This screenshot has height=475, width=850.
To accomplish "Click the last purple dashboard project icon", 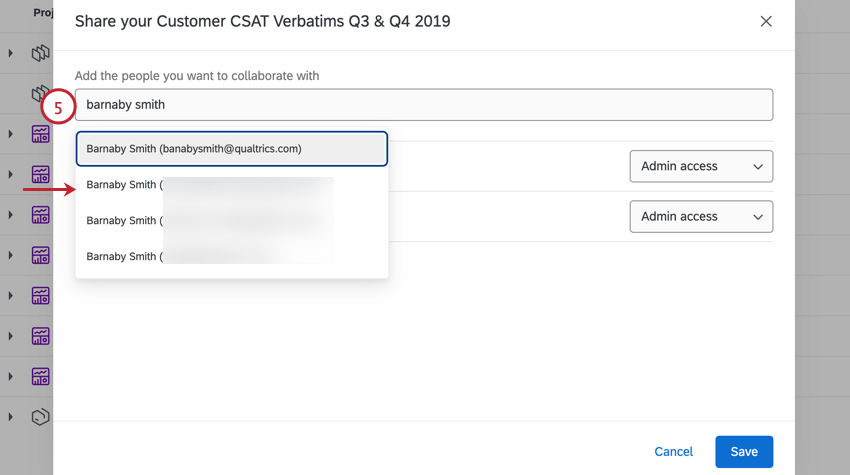I will [x=40, y=377].
